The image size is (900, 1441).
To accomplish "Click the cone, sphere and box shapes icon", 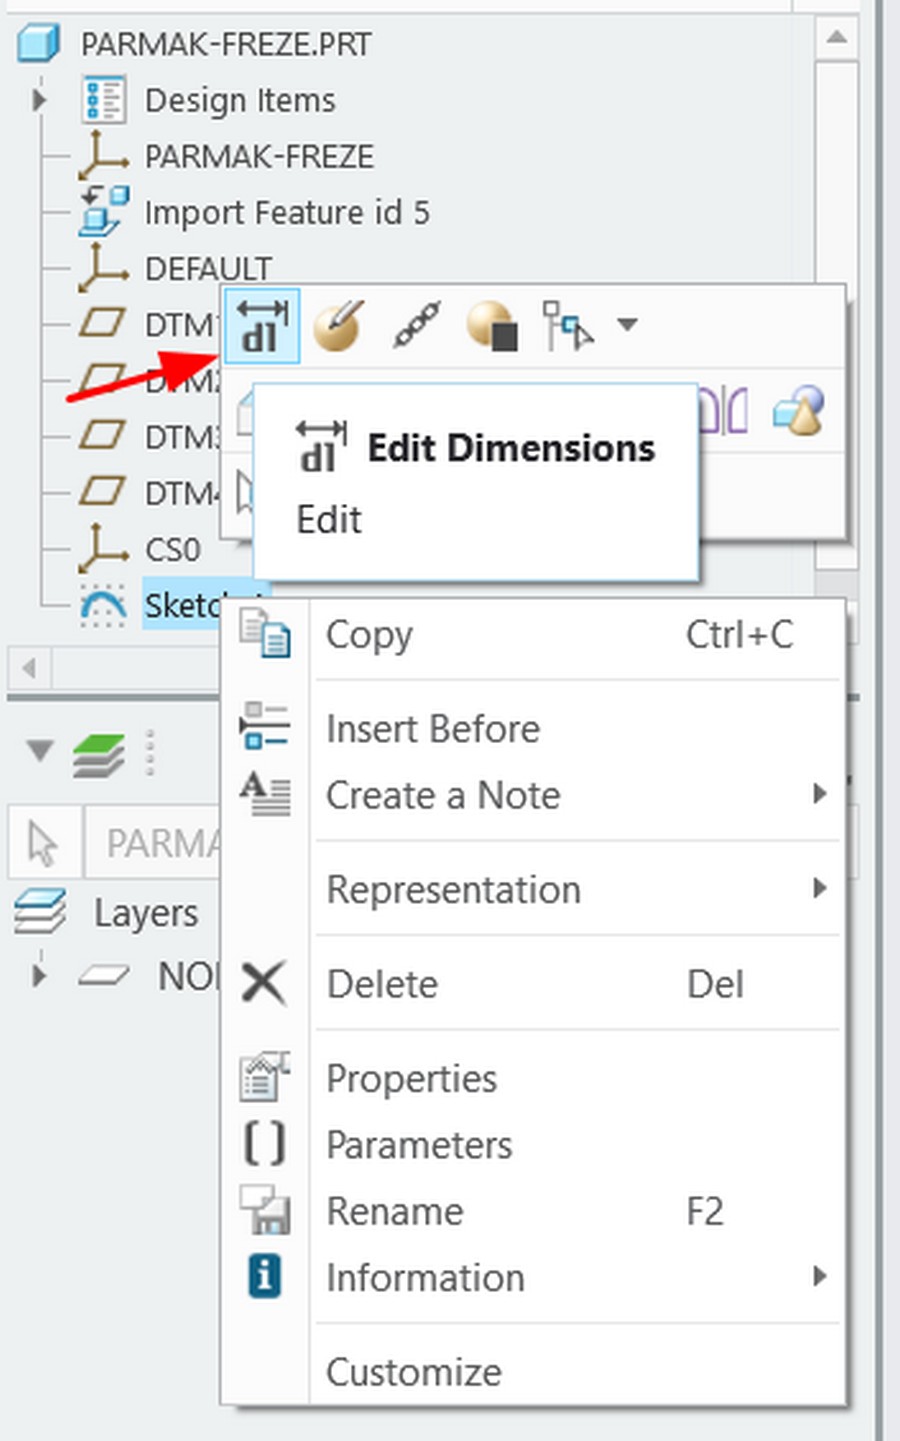I will tap(799, 411).
